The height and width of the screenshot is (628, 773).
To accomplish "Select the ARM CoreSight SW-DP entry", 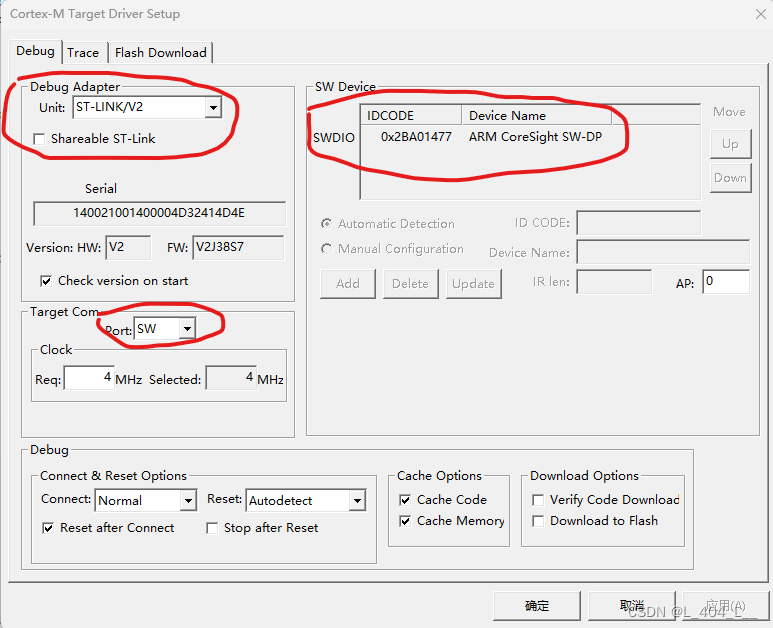I will coord(535,137).
